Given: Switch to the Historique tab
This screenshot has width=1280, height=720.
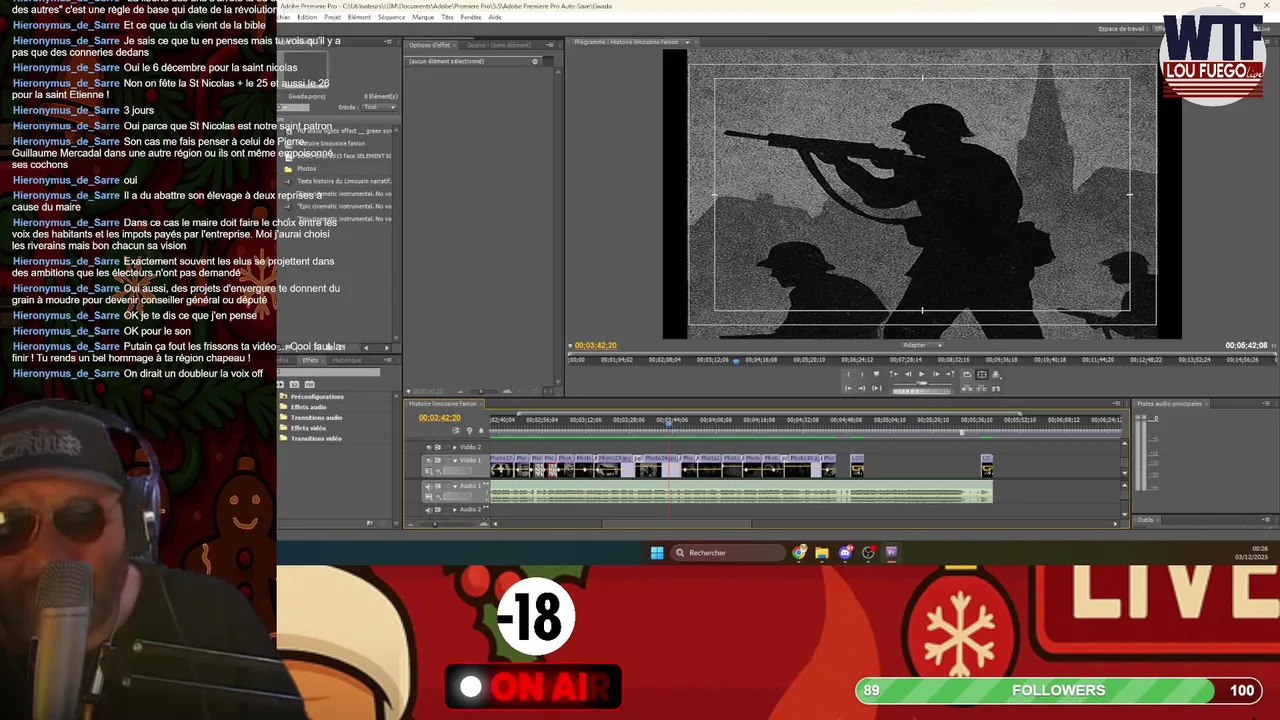Looking at the screenshot, I should pyautogui.click(x=347, y=360).
